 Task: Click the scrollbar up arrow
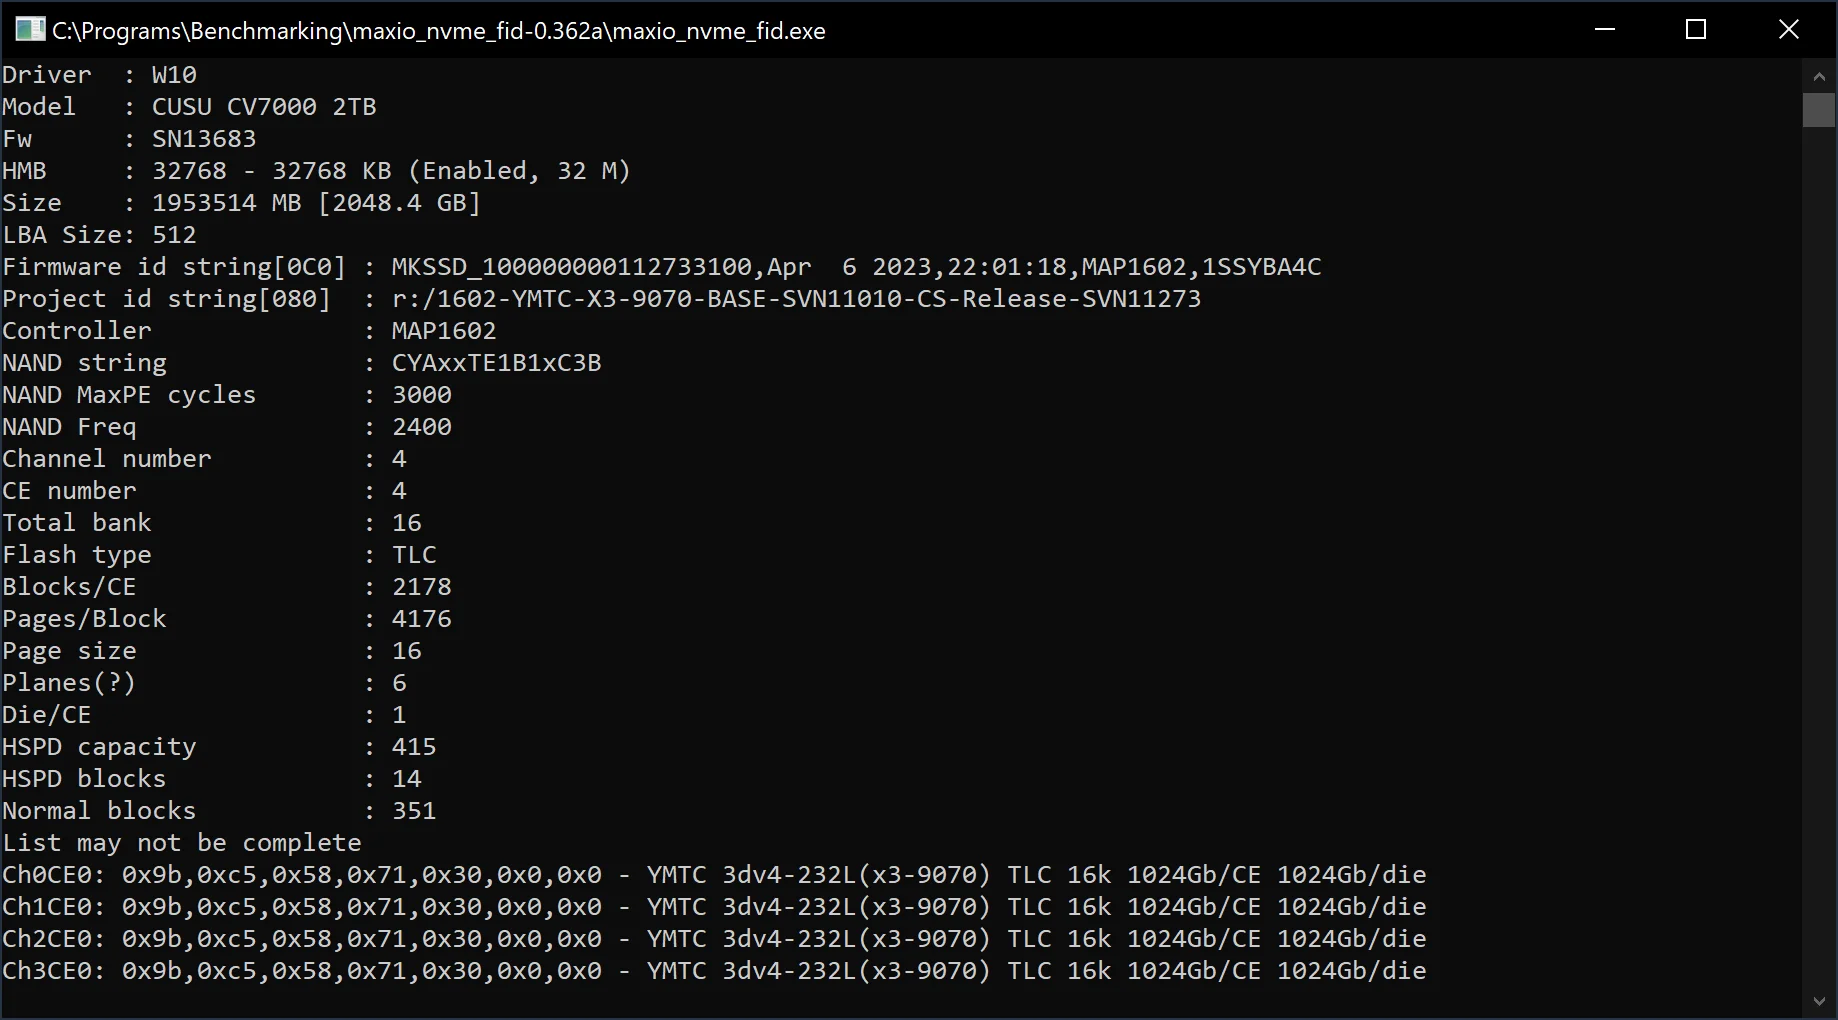click(1819, 76)
